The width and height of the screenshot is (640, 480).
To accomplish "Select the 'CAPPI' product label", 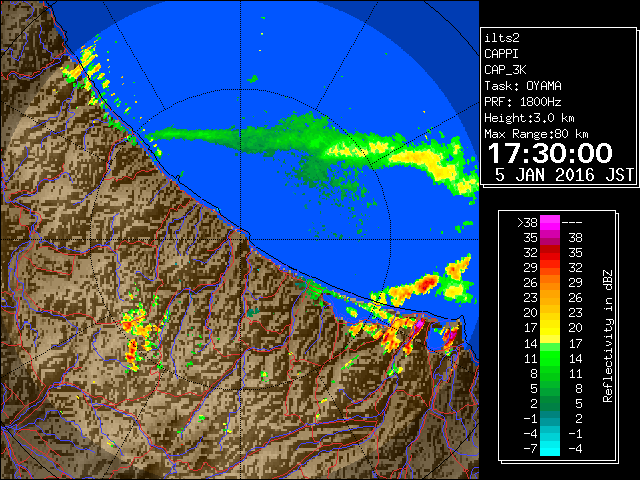I will [501, 54].
